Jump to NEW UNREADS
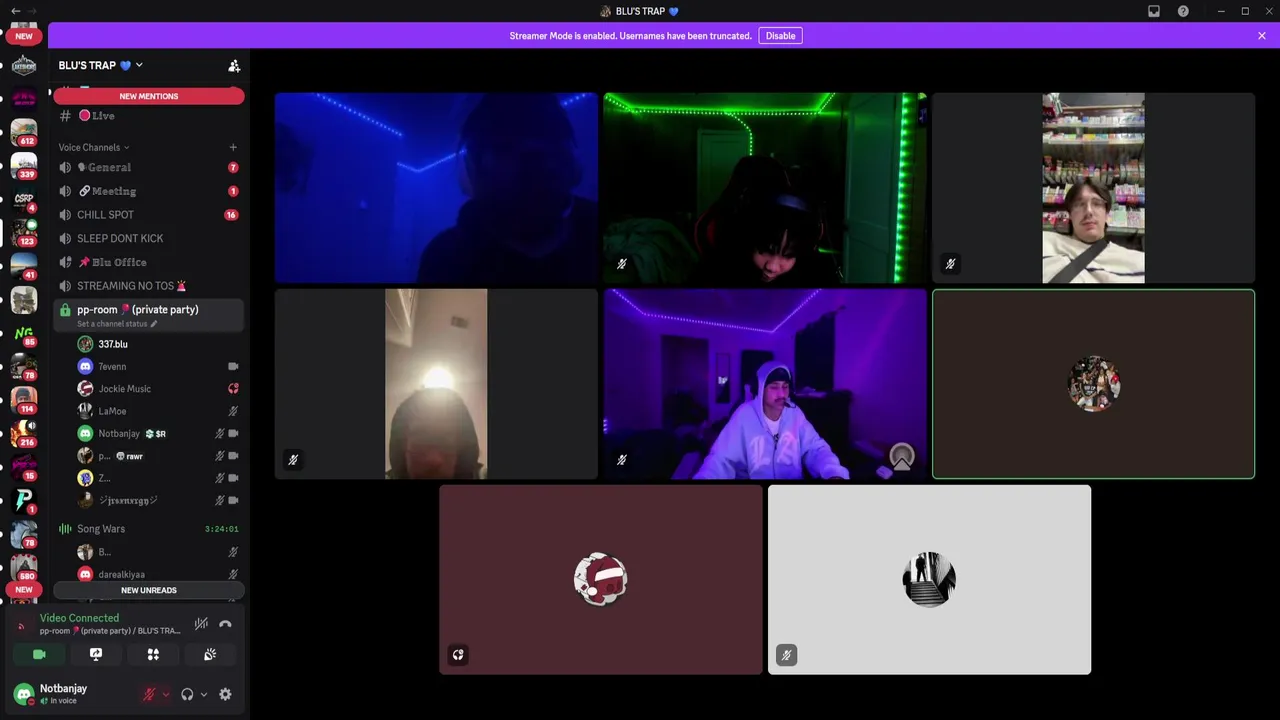This screenshot has height=720, width=1280. pyautogui.click(x=148, y=590)
